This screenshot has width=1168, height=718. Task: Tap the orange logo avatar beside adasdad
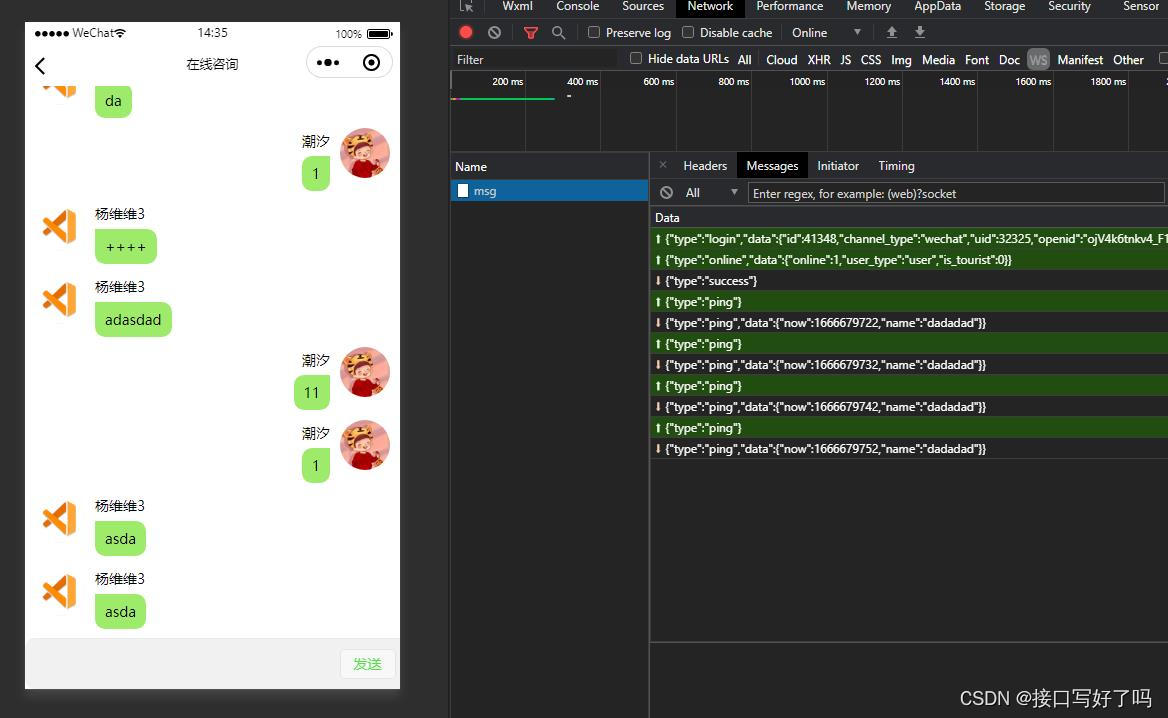[60, 299]
